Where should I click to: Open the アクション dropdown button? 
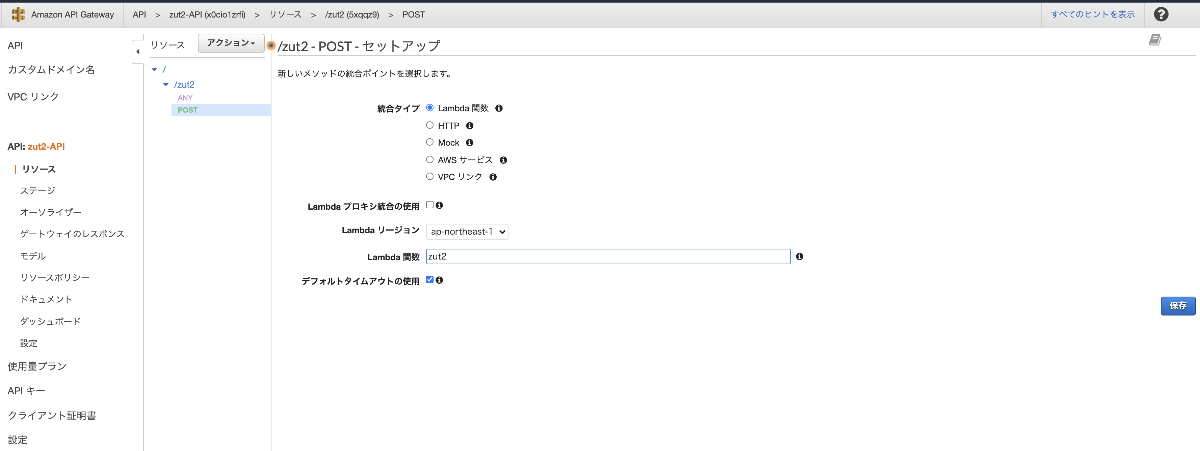coord(232,44)
